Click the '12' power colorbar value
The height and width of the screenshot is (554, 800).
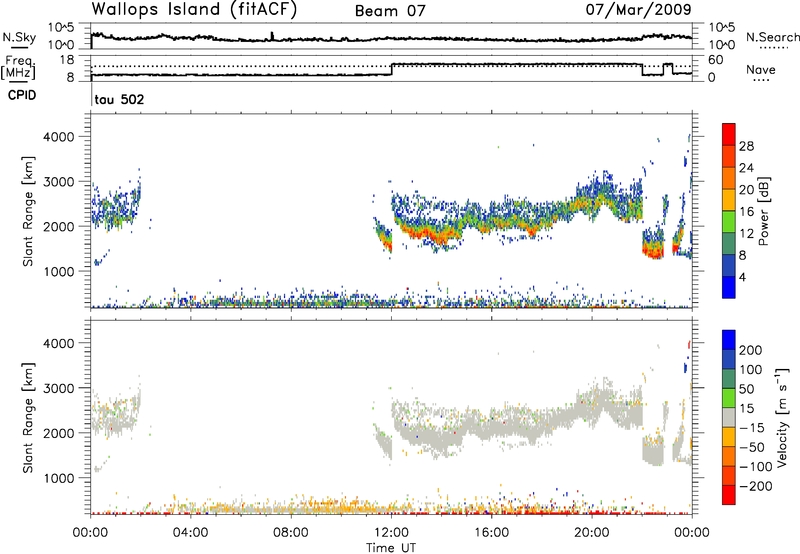[x=746, y=234]
